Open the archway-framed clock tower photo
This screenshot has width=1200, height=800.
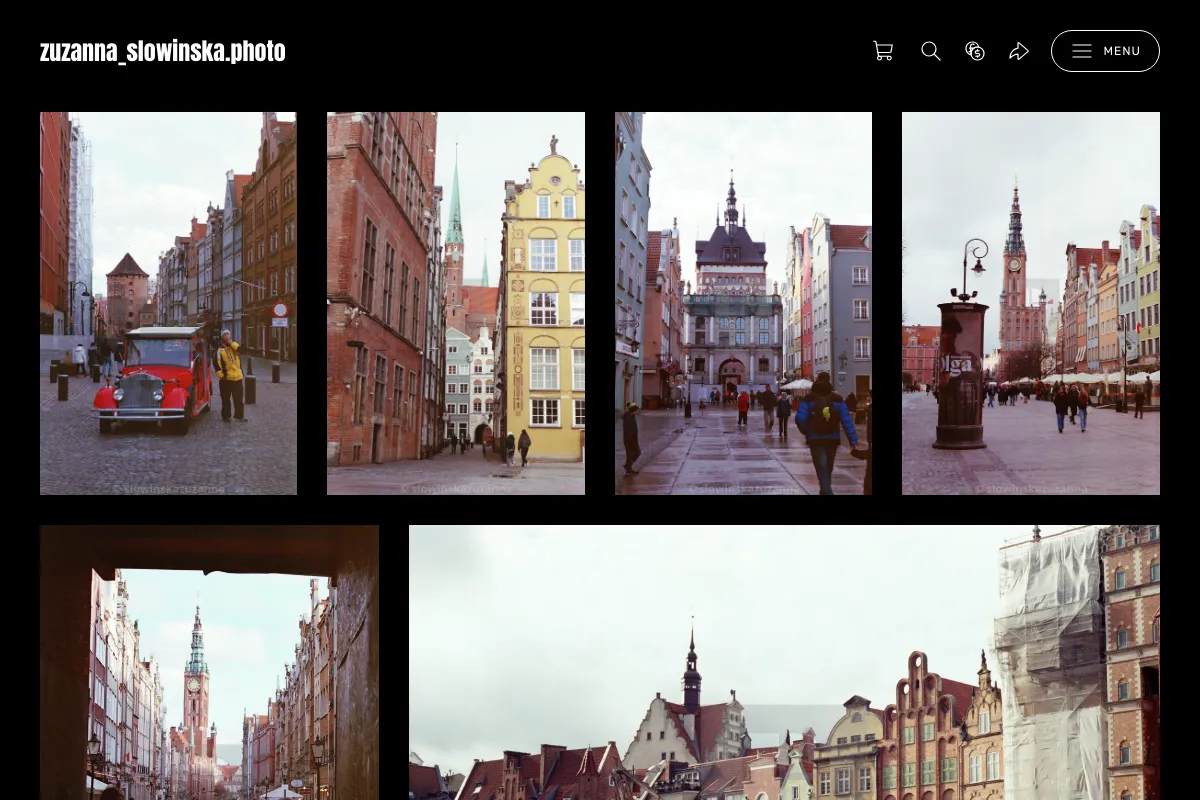209,662
